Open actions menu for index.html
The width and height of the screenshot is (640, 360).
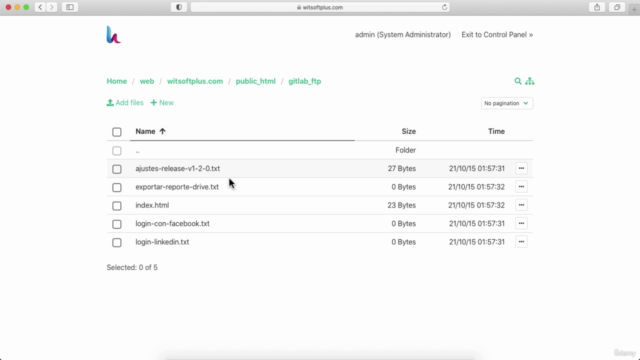point(521,205)
